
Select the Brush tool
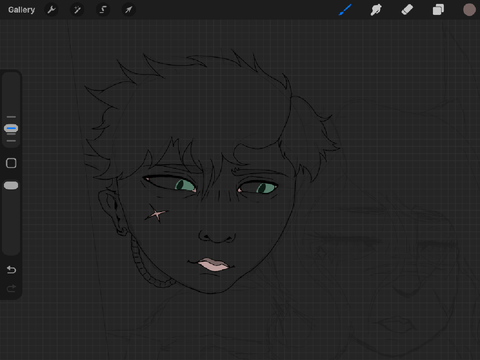coord(345,10)
